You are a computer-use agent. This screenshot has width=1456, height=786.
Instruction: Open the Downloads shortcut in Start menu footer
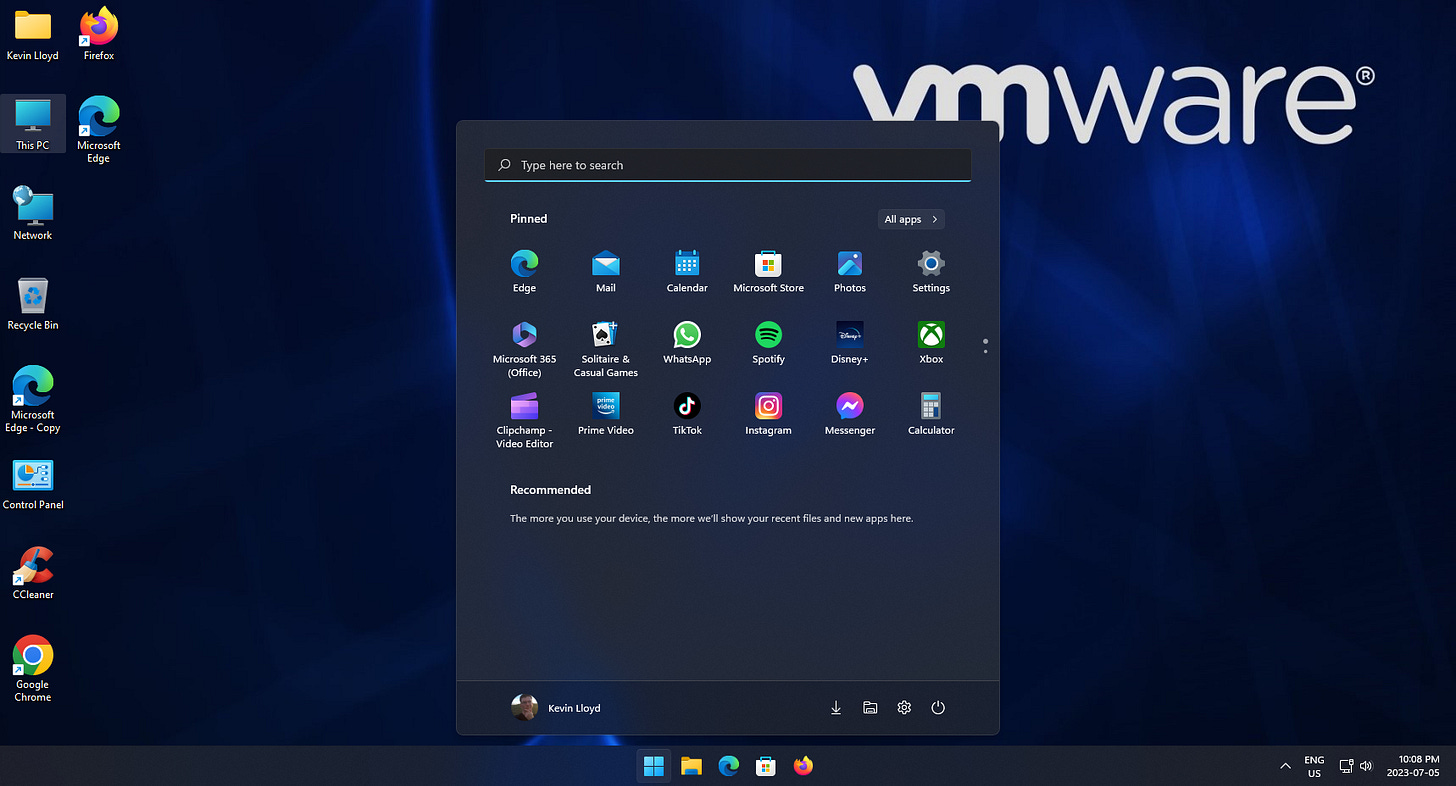click(835, 707)
